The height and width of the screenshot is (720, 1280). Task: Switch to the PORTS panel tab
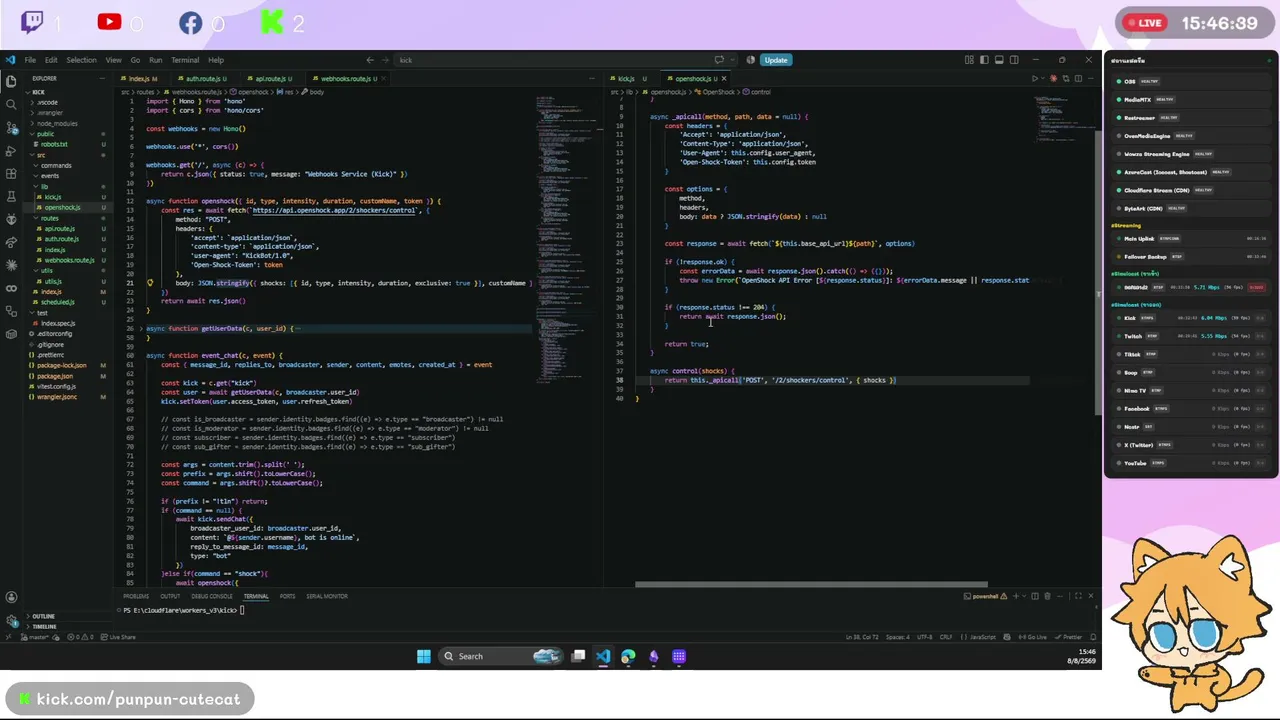287,596
